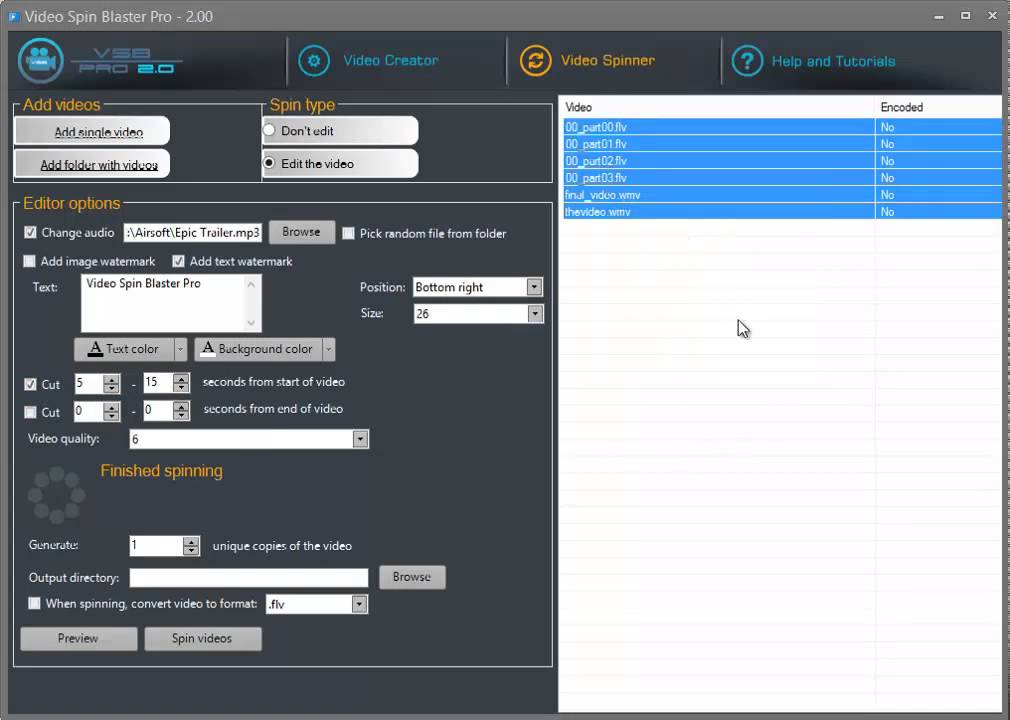Viewport: 1010px width, 720px height.
Task: Enable Cut from end of video checkbox
Action: (x=30, y=412)
